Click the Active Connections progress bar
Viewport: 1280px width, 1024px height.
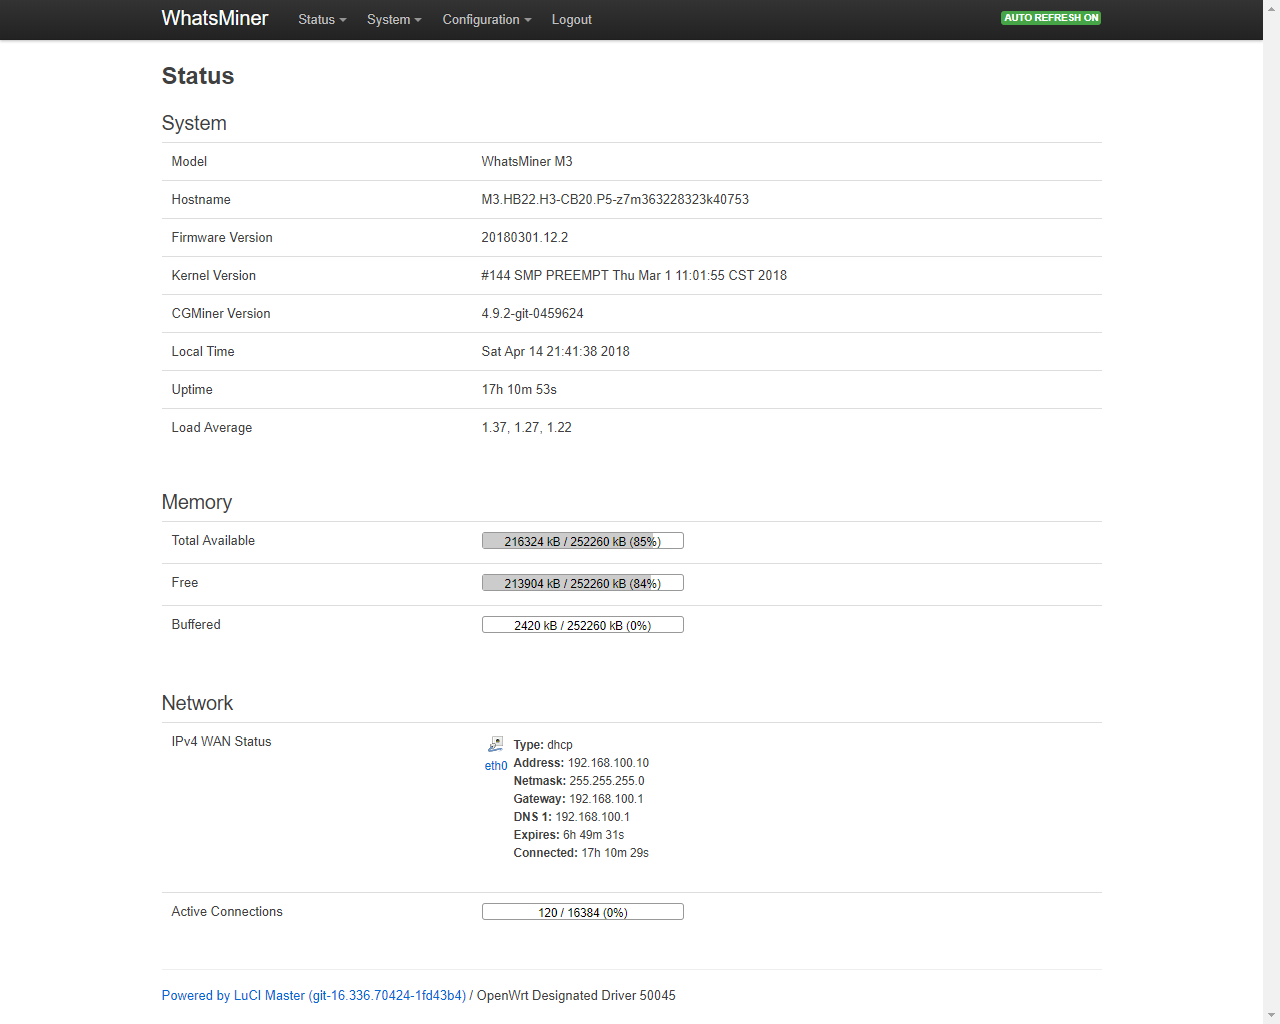[x=583, y=912]
